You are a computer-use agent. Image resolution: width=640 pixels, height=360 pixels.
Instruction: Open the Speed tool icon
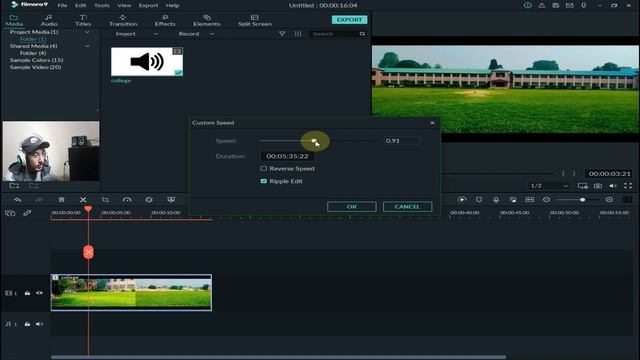[x=127, y=200]
